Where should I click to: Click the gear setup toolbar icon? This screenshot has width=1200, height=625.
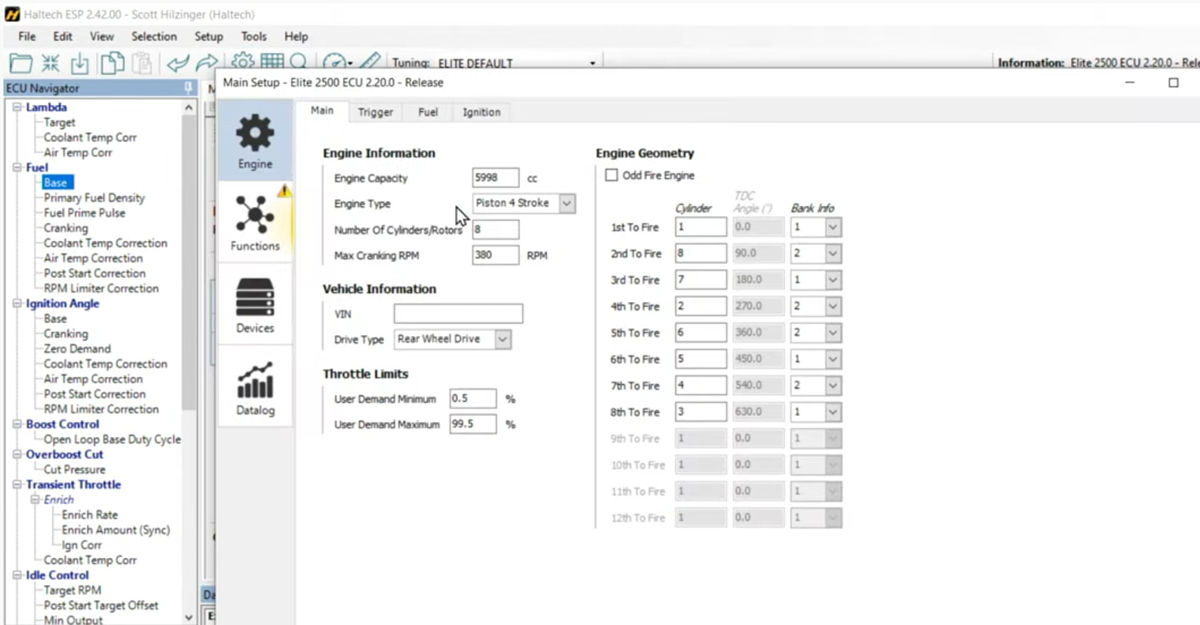(x=243, y=63)
